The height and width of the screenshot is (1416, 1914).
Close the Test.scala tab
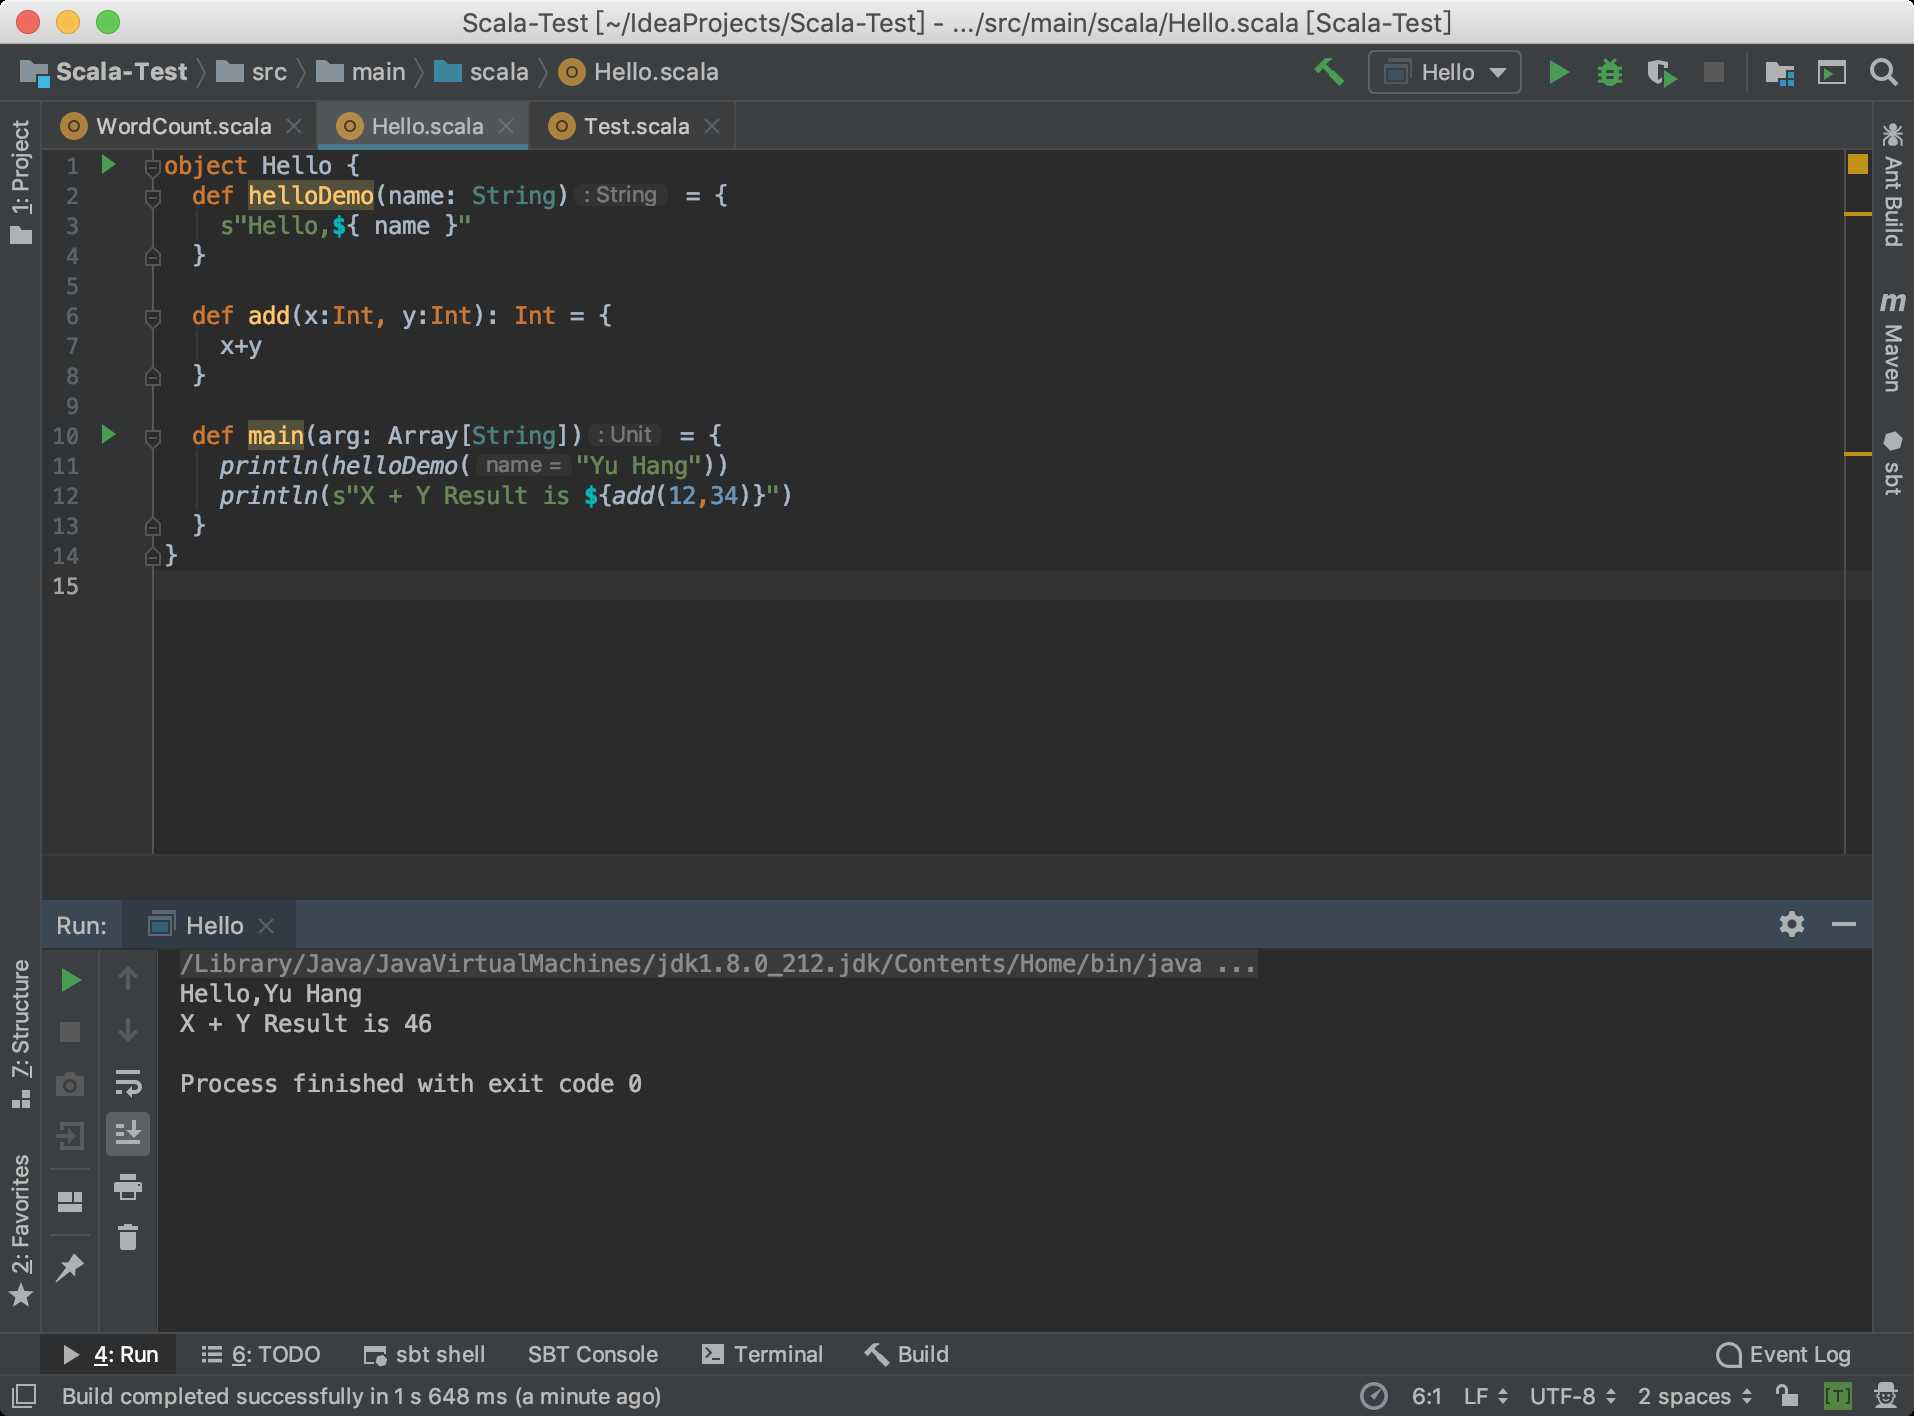click(x=712, y=126)
